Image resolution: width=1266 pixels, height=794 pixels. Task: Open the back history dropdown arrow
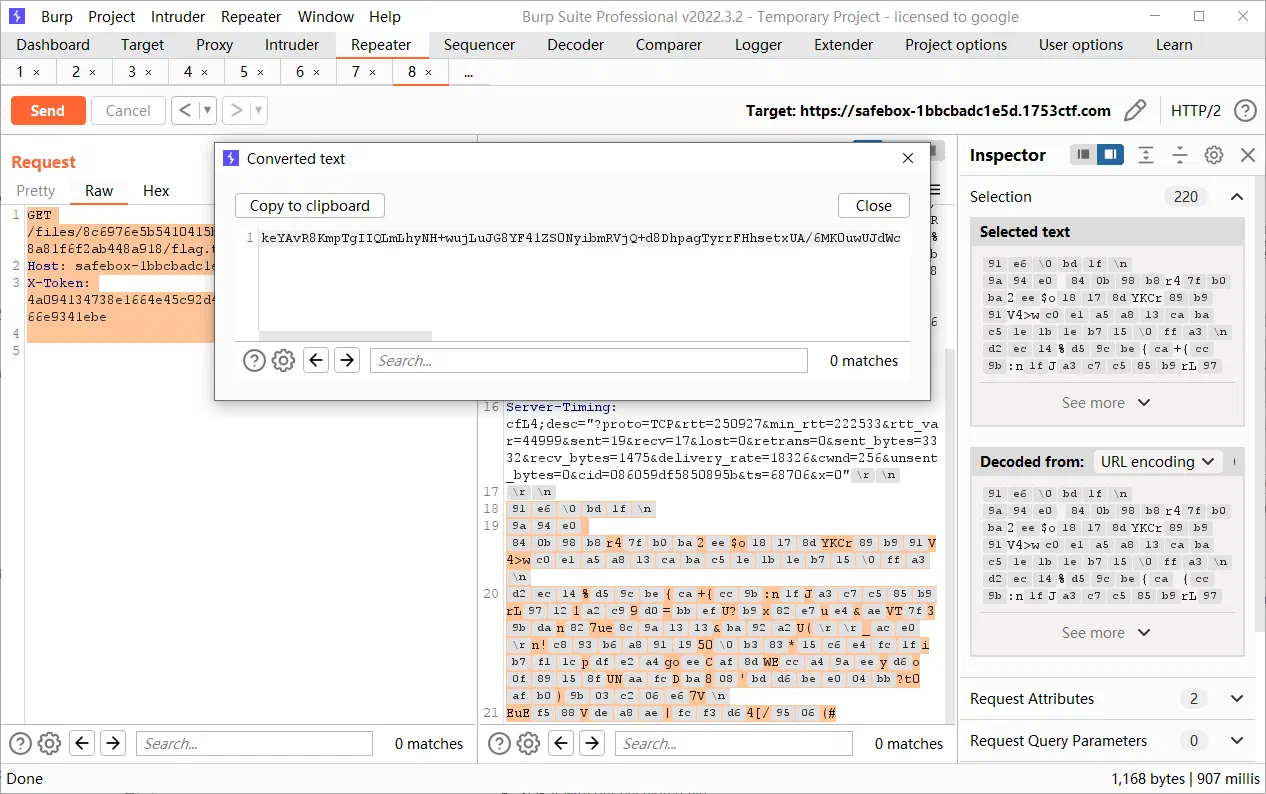207,110
